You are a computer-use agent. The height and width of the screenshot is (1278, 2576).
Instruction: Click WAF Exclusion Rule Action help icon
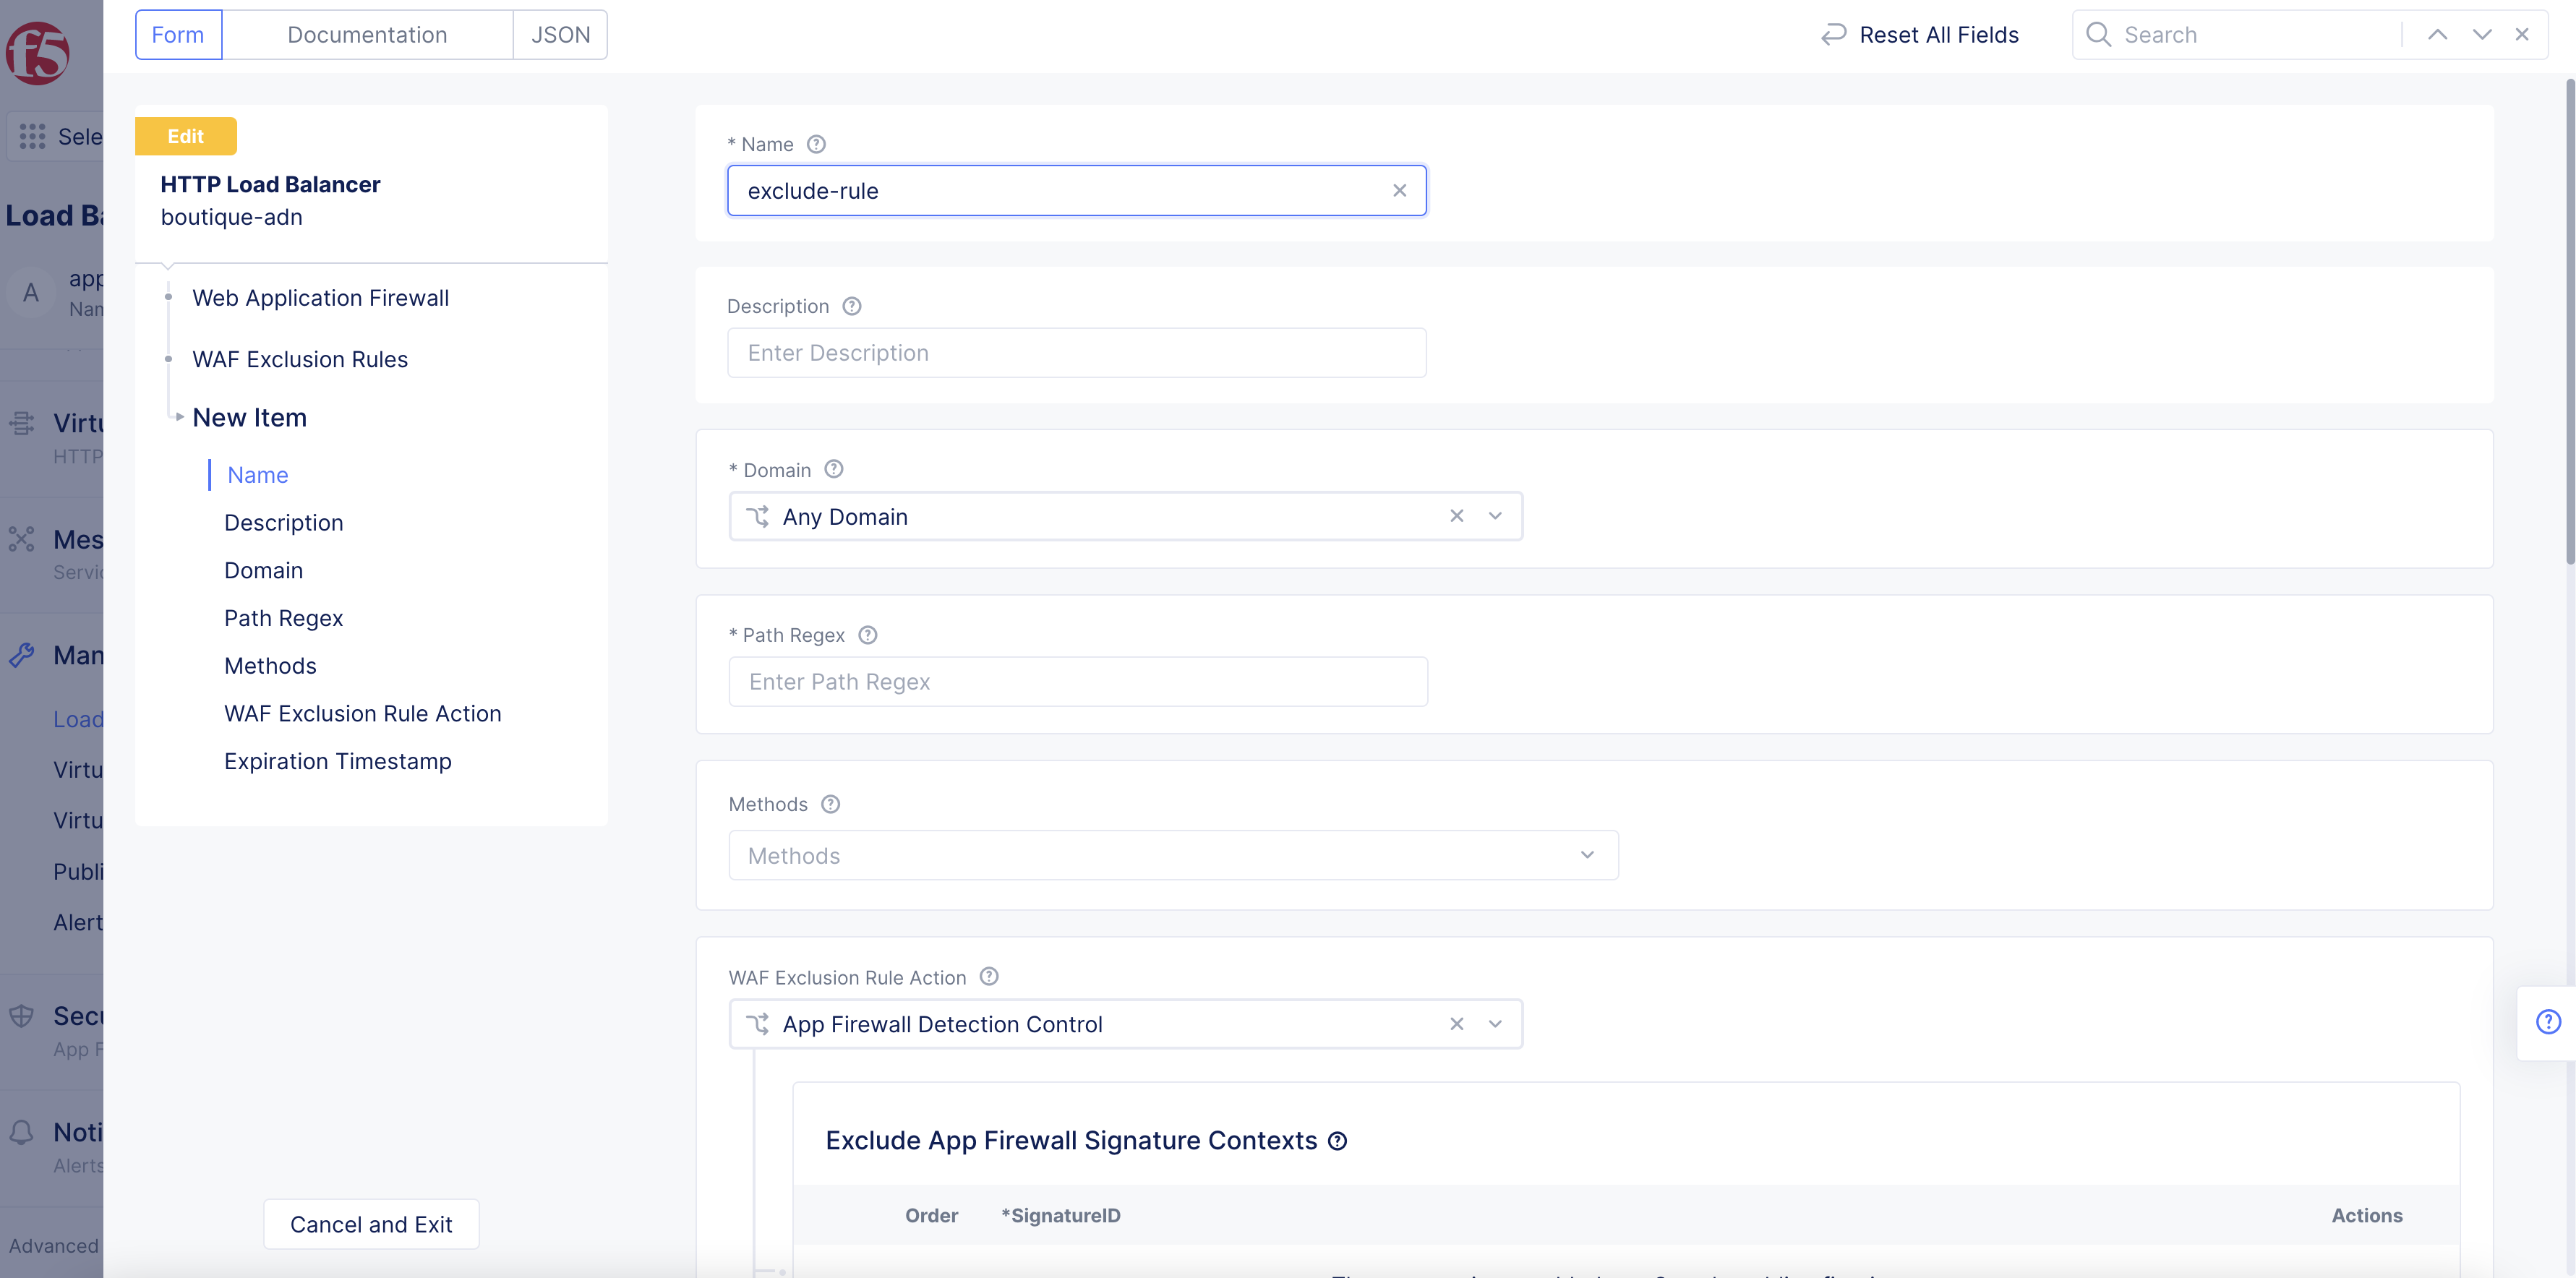pyautogui.click(x=989, y=977)
